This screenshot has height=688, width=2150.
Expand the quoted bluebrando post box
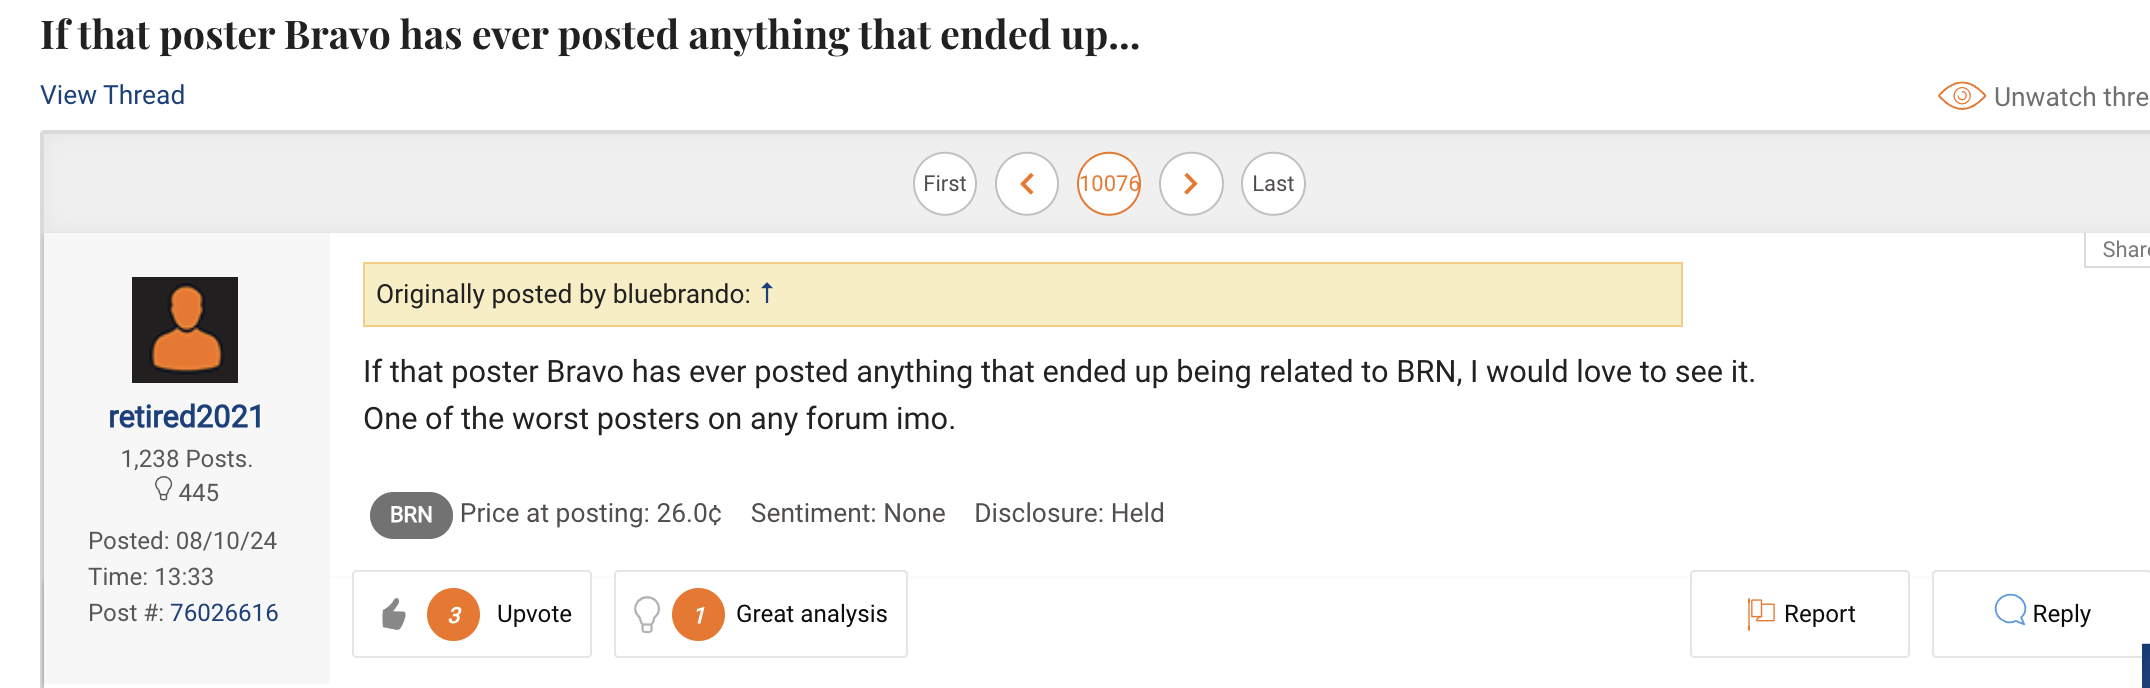point(1022,294)
